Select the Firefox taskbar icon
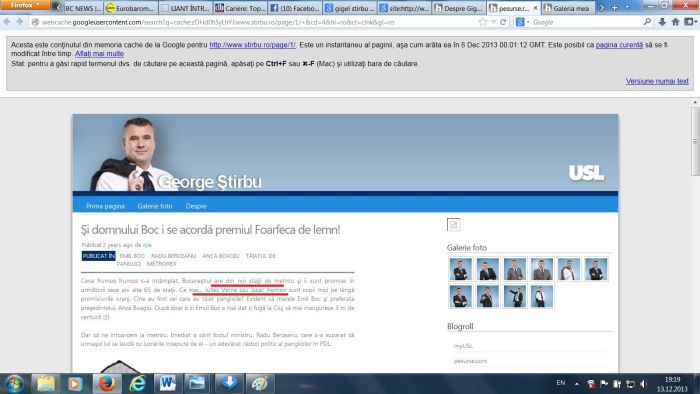This screenshot has width=700, height=394. (x=107, y=384)
